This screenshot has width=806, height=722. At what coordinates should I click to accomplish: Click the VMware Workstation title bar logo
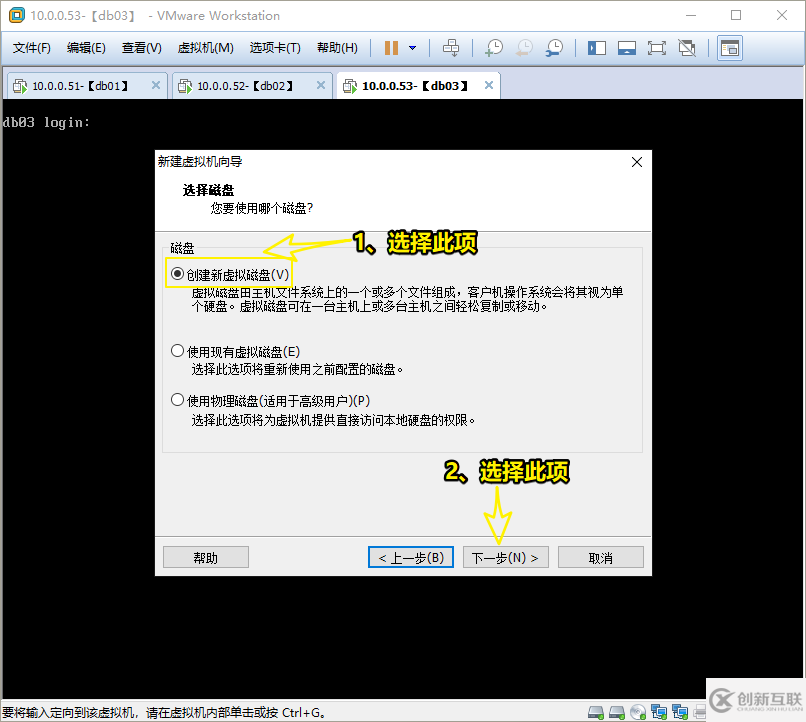(x=16, y=15)
